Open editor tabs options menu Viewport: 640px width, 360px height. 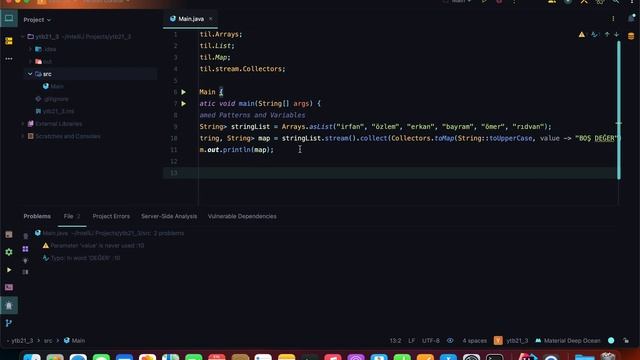tap(613, 19)
